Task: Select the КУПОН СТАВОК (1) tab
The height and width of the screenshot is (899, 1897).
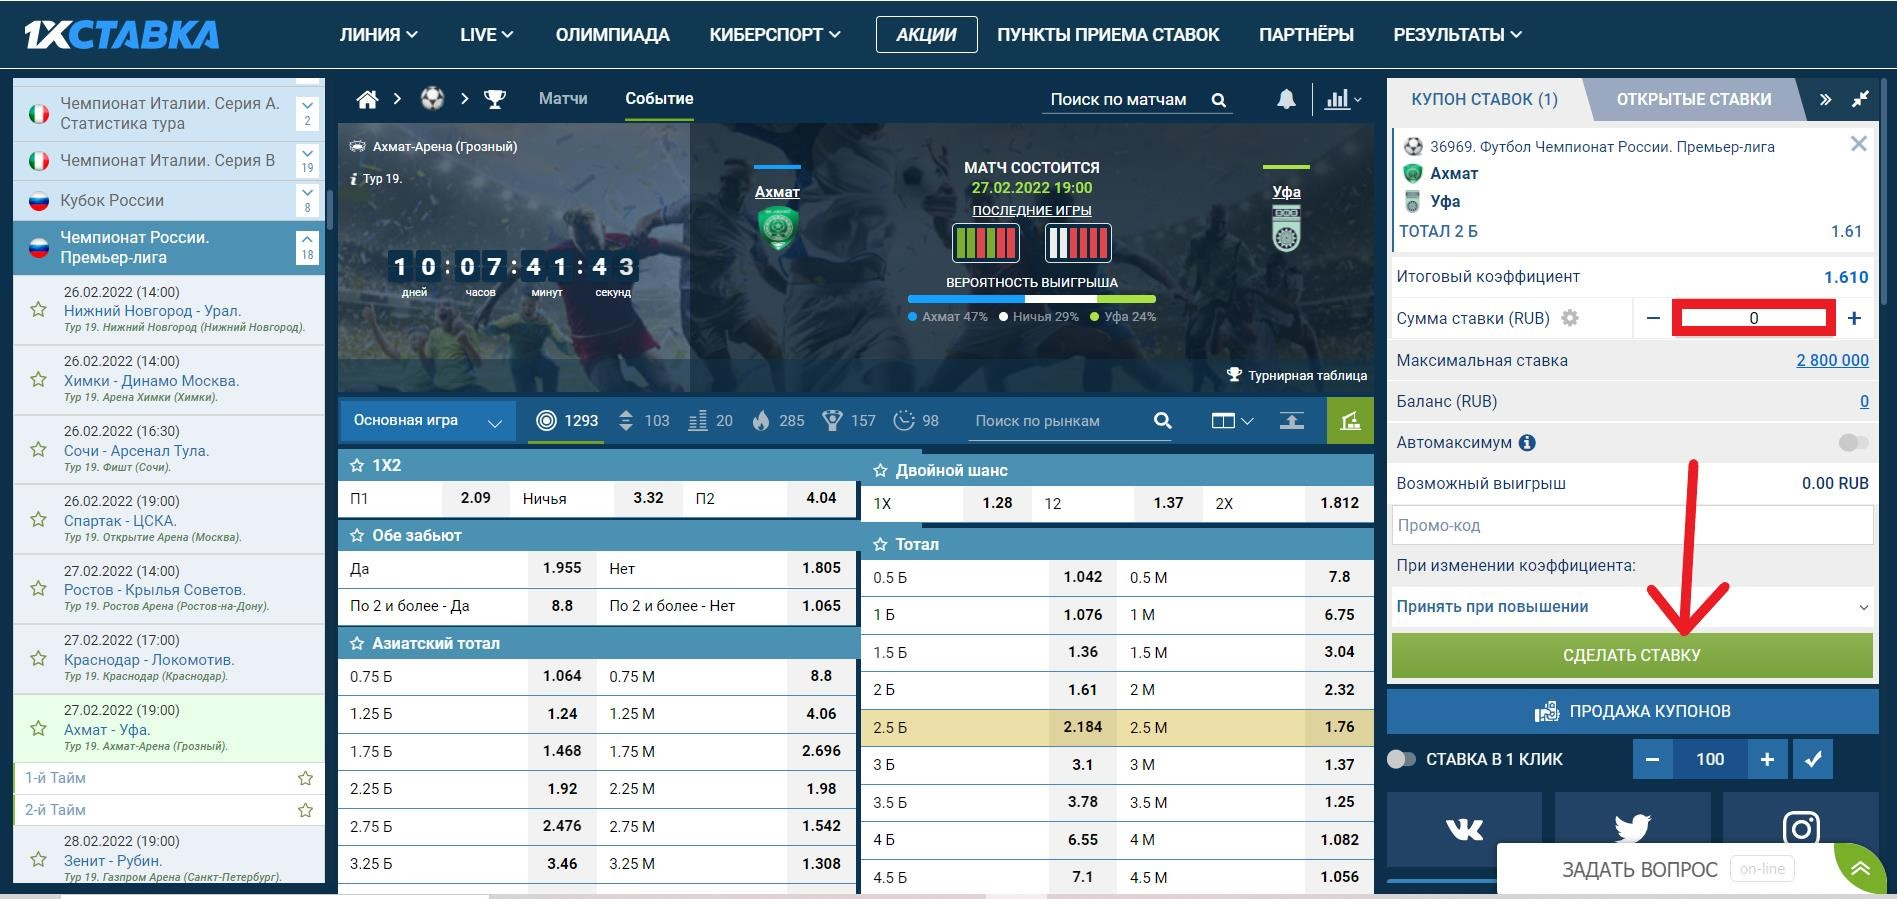Action: (x=1484, y=99)
